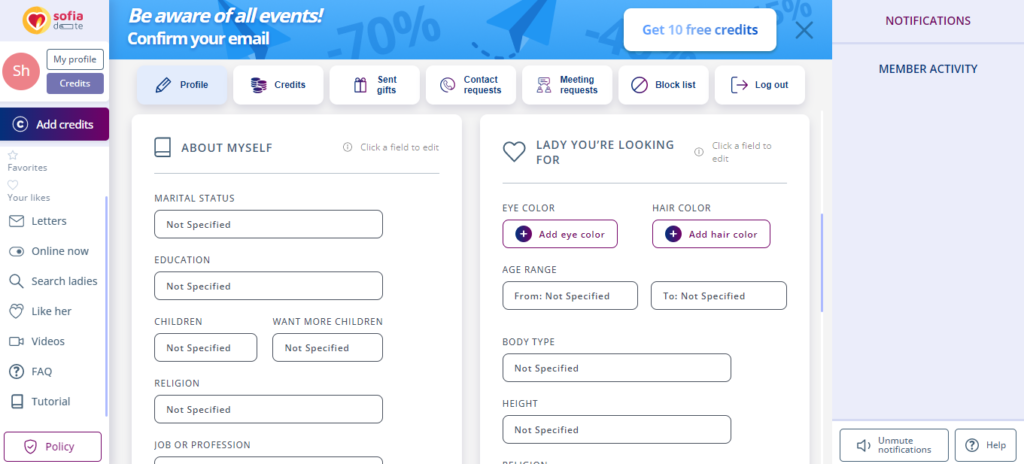Open the Body Type selector

coord(616,368)
